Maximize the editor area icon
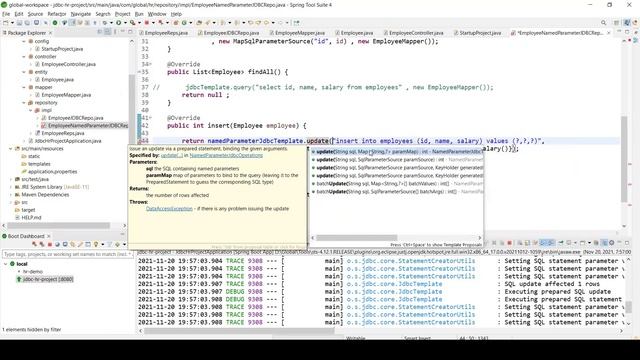The width and height of the screenshot is (640, 360). coord(627,32)
